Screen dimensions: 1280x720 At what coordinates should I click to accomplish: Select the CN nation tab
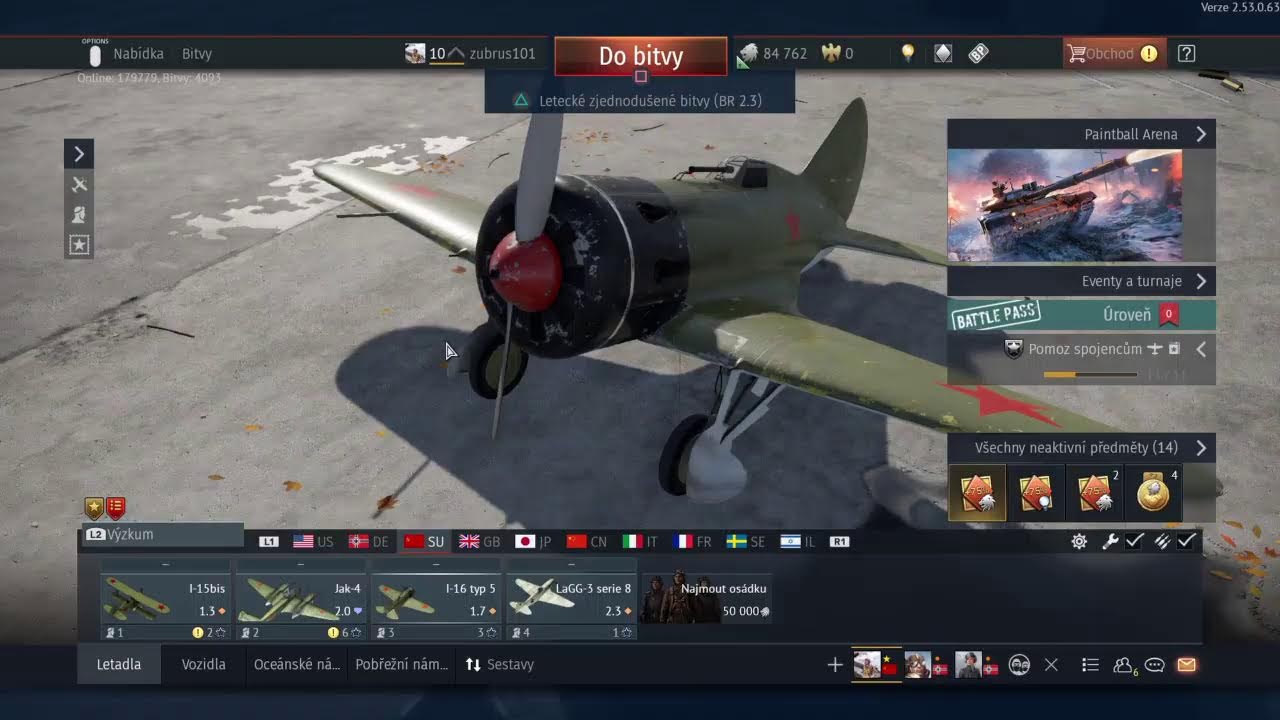587,541
